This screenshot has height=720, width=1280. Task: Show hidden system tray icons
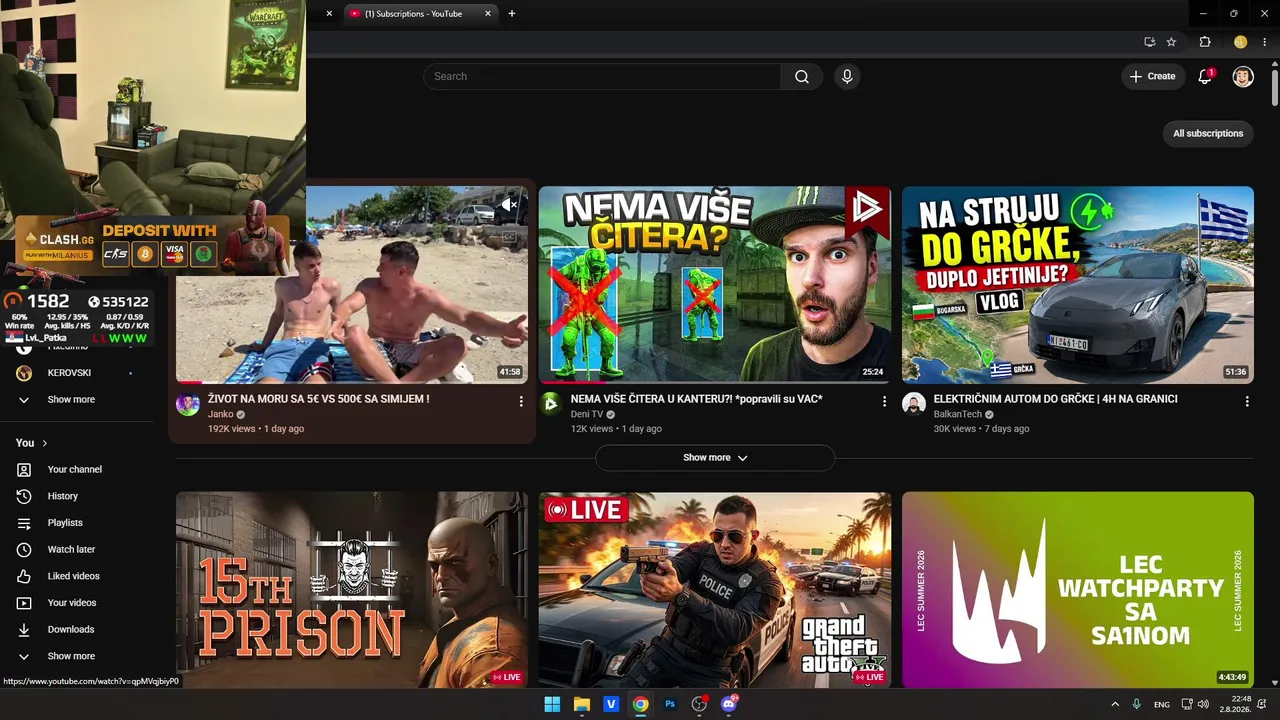pos(1115,704)
